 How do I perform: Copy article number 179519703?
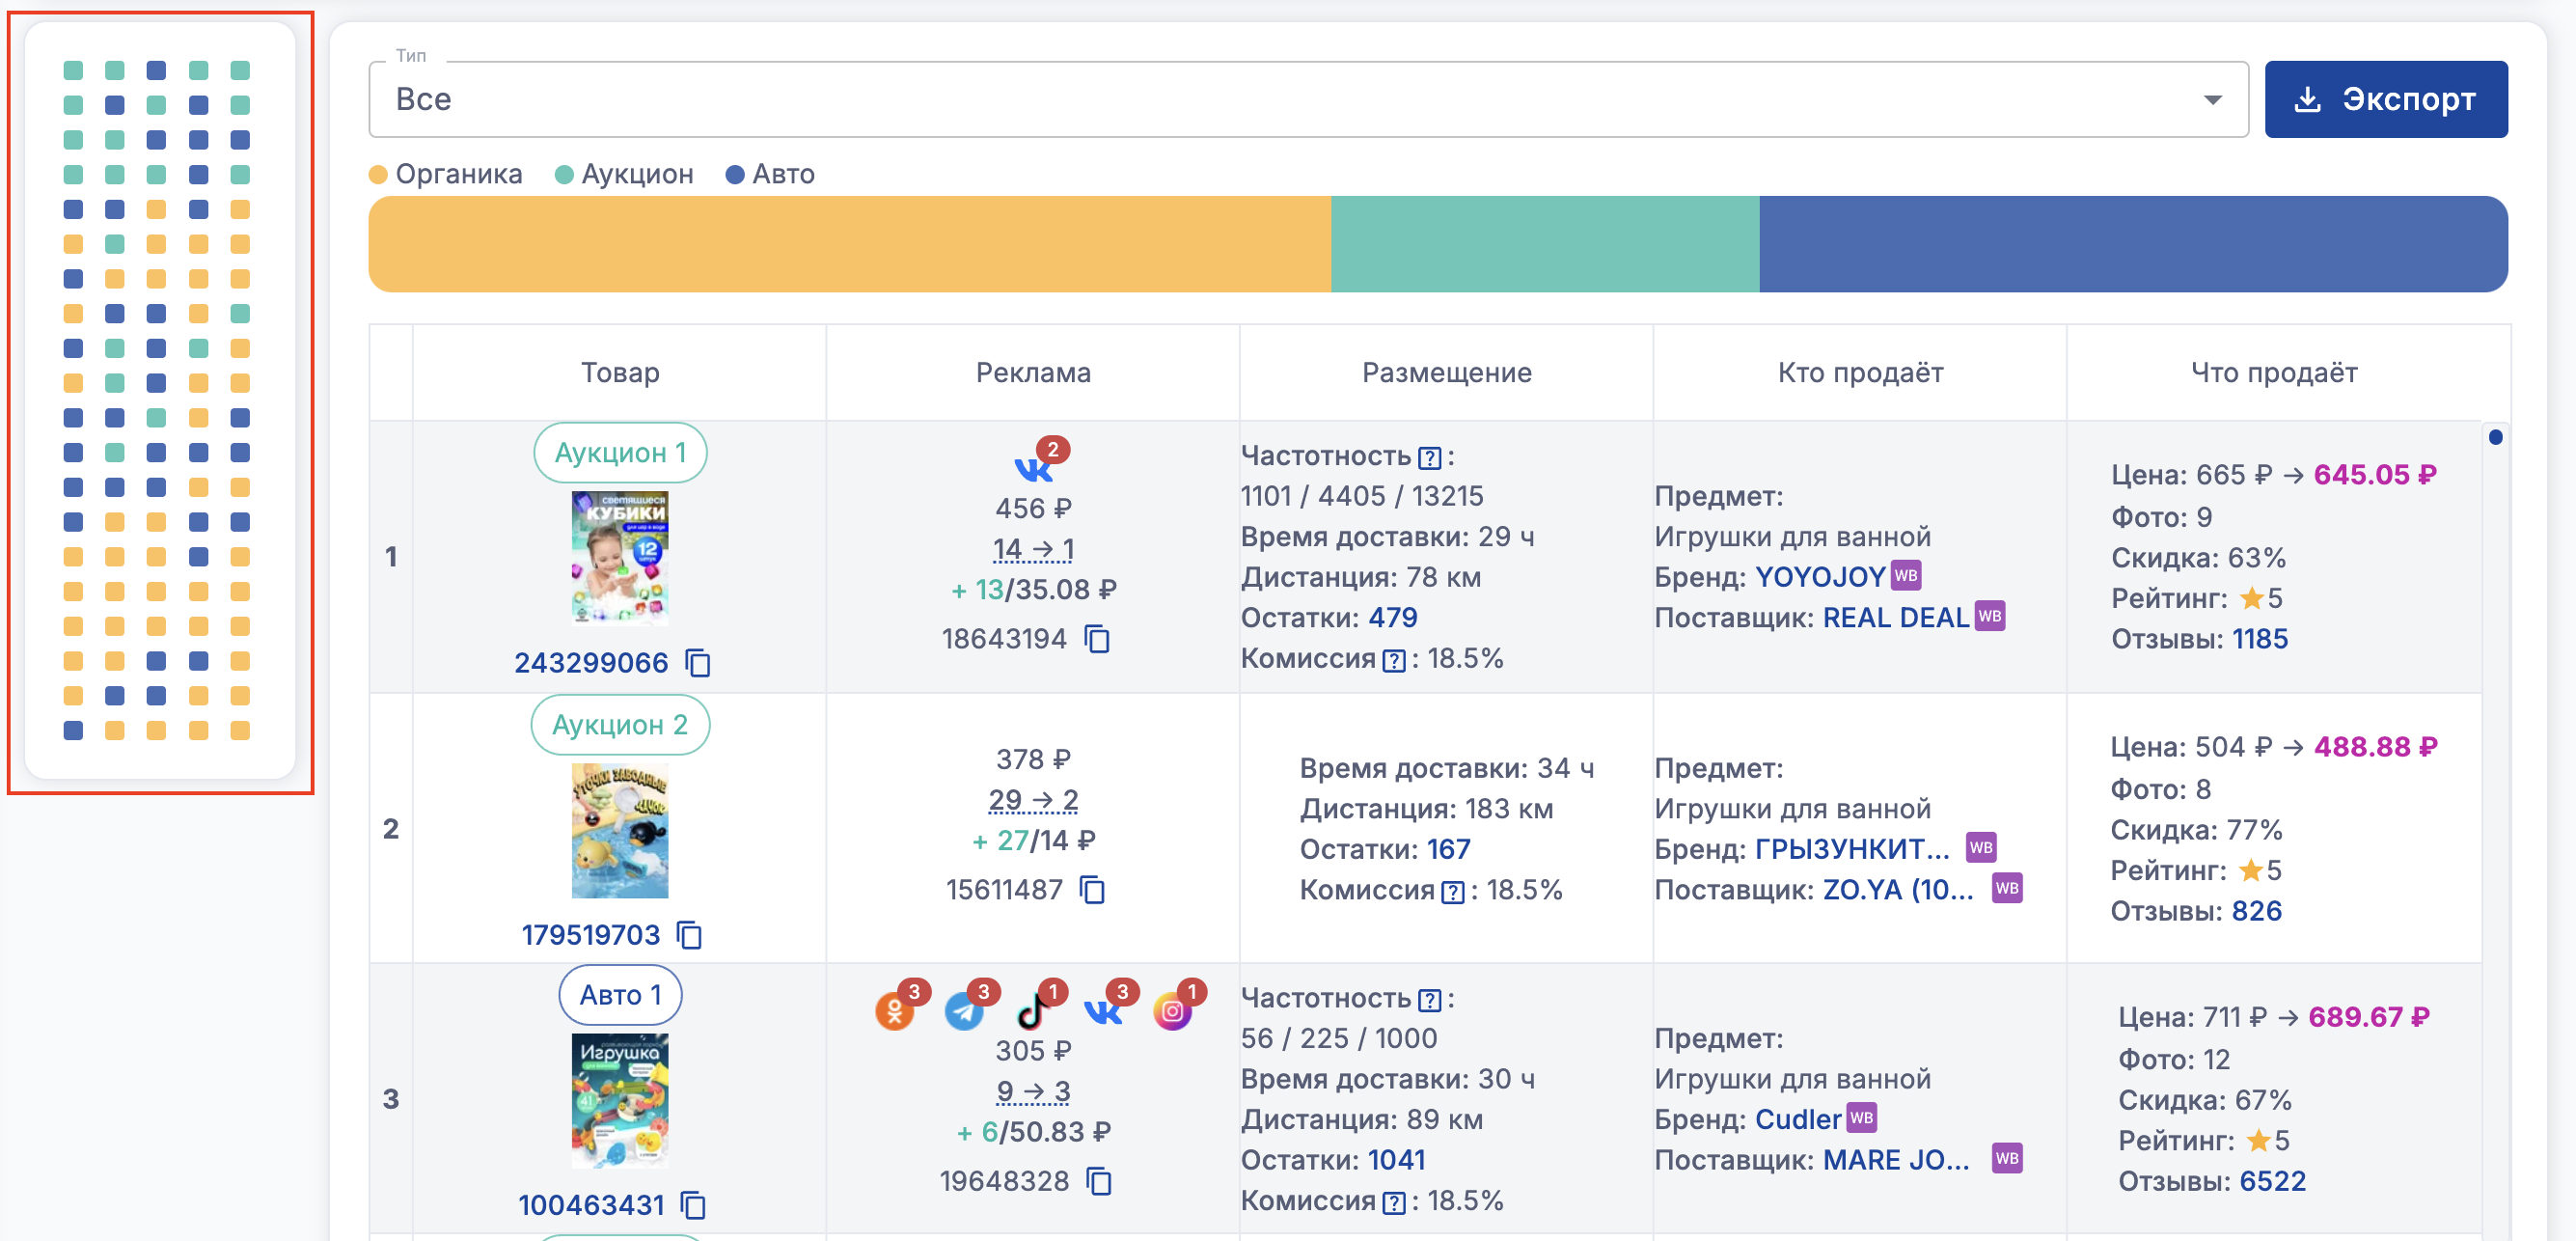[x=690, y=935]
